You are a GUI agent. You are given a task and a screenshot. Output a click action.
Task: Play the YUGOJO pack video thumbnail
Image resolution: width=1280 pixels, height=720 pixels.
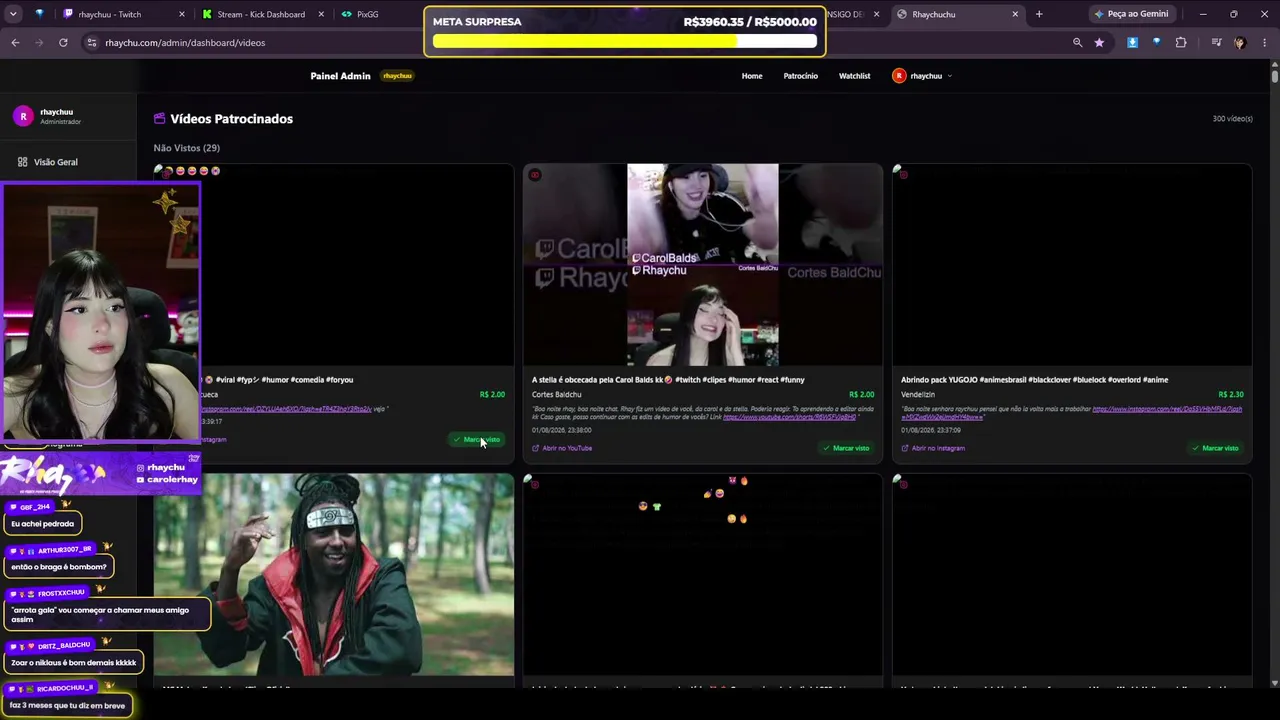[1072, 265]
